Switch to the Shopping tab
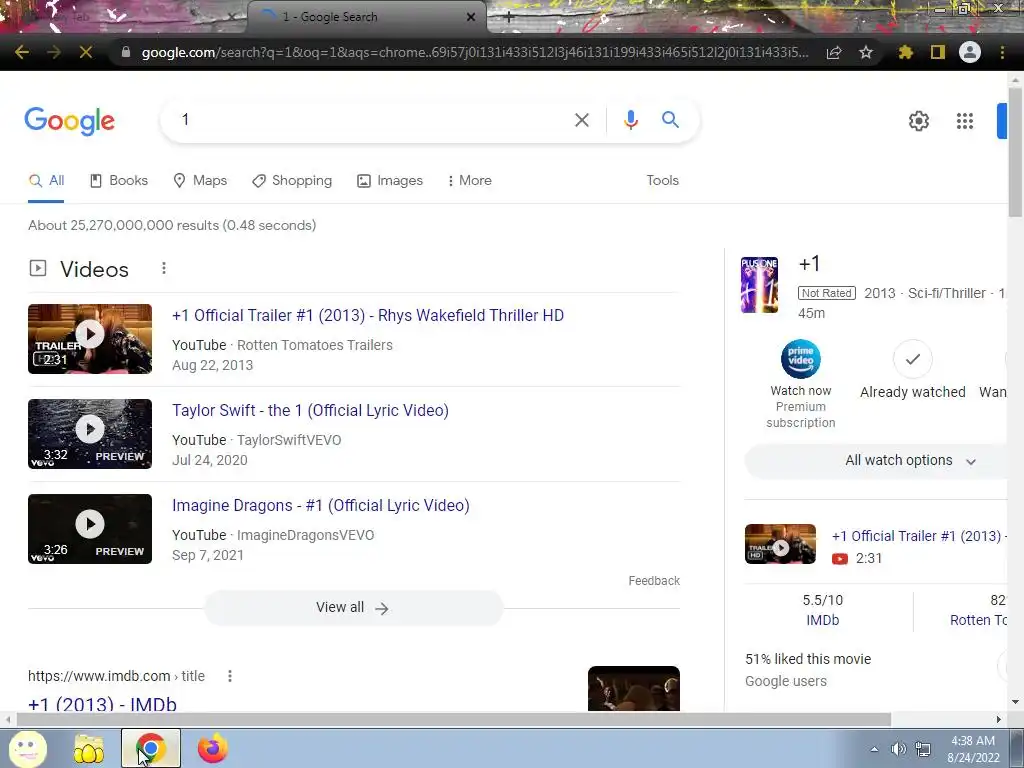1024x768 pixels. tap(292, 181)
